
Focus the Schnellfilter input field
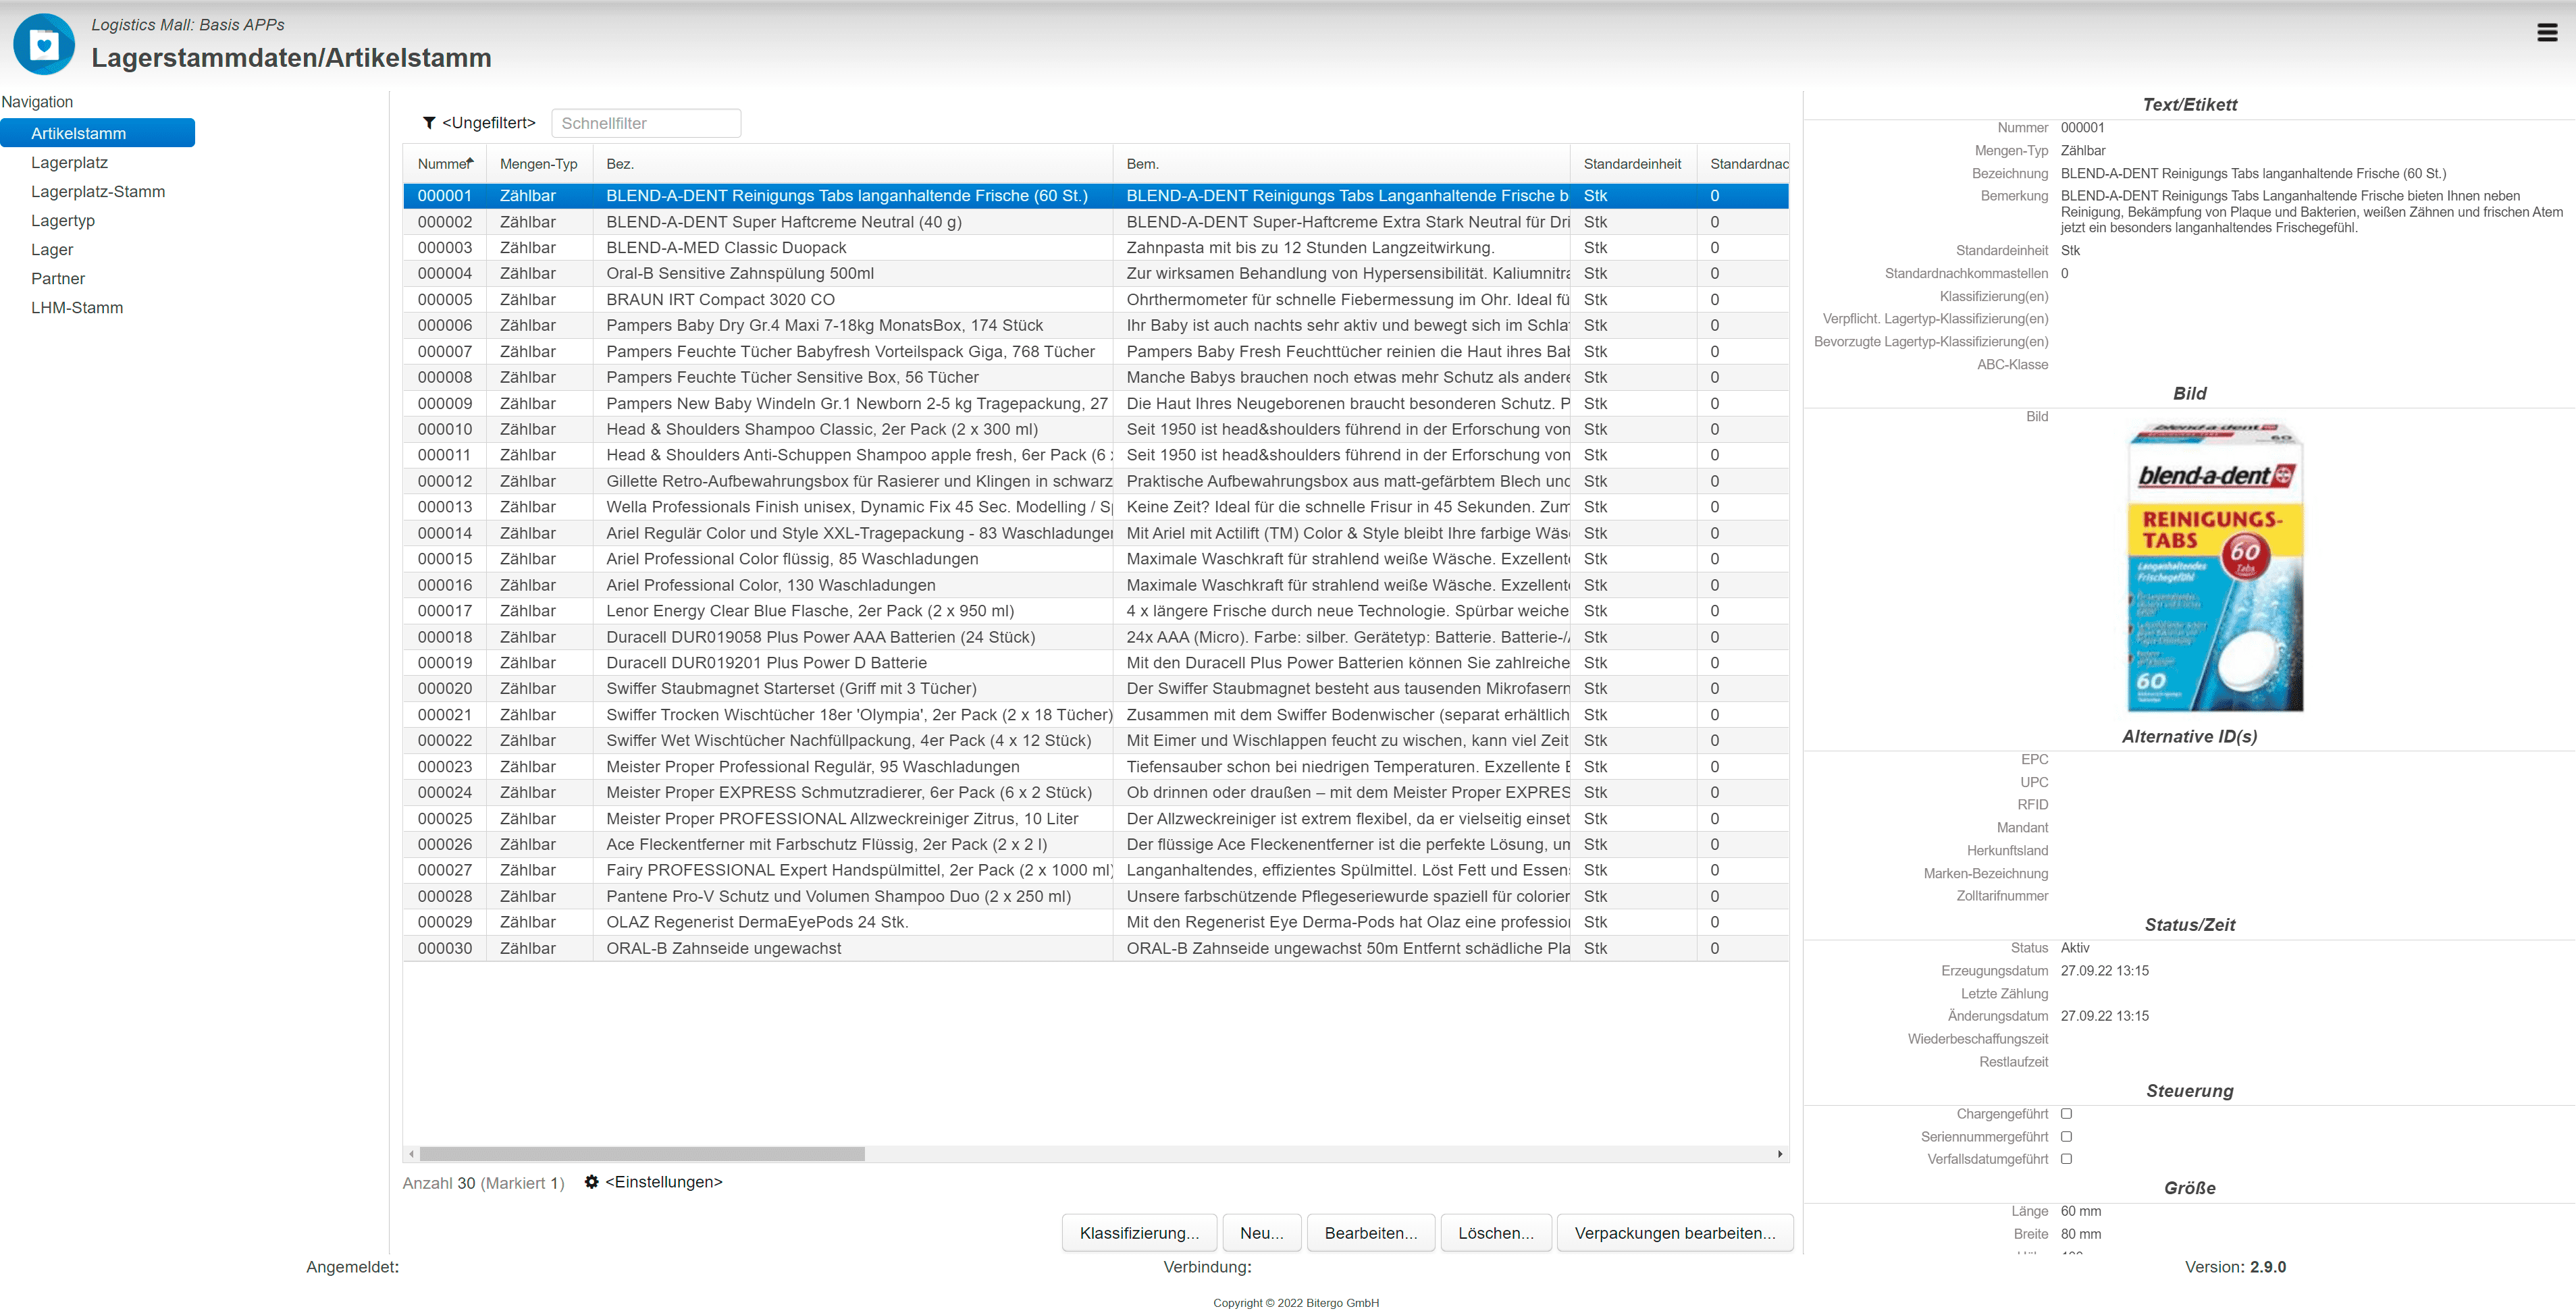(x=646, y=123)
